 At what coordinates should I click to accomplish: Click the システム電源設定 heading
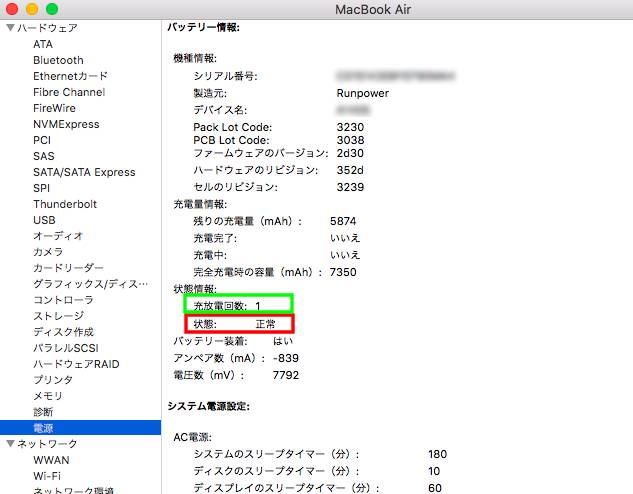209,406
